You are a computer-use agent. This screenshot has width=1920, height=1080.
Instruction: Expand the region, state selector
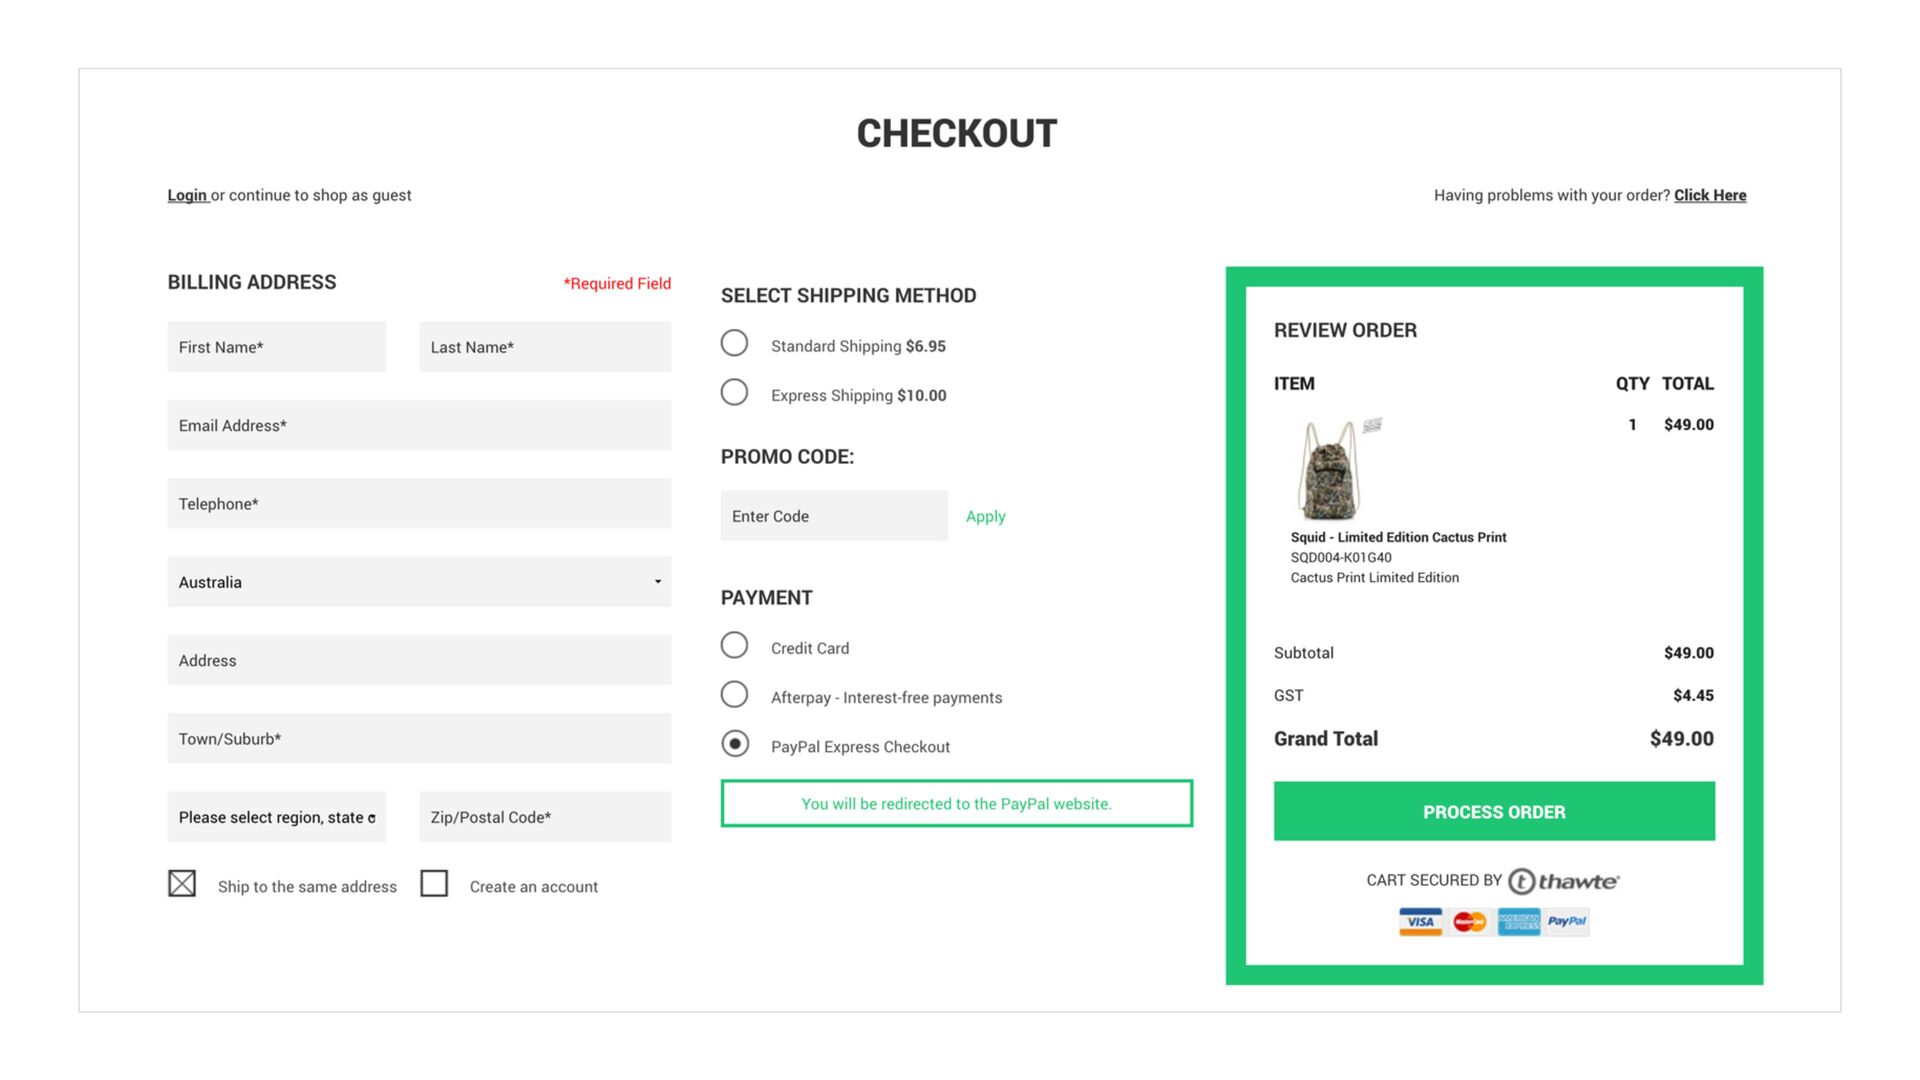[276, 817]
